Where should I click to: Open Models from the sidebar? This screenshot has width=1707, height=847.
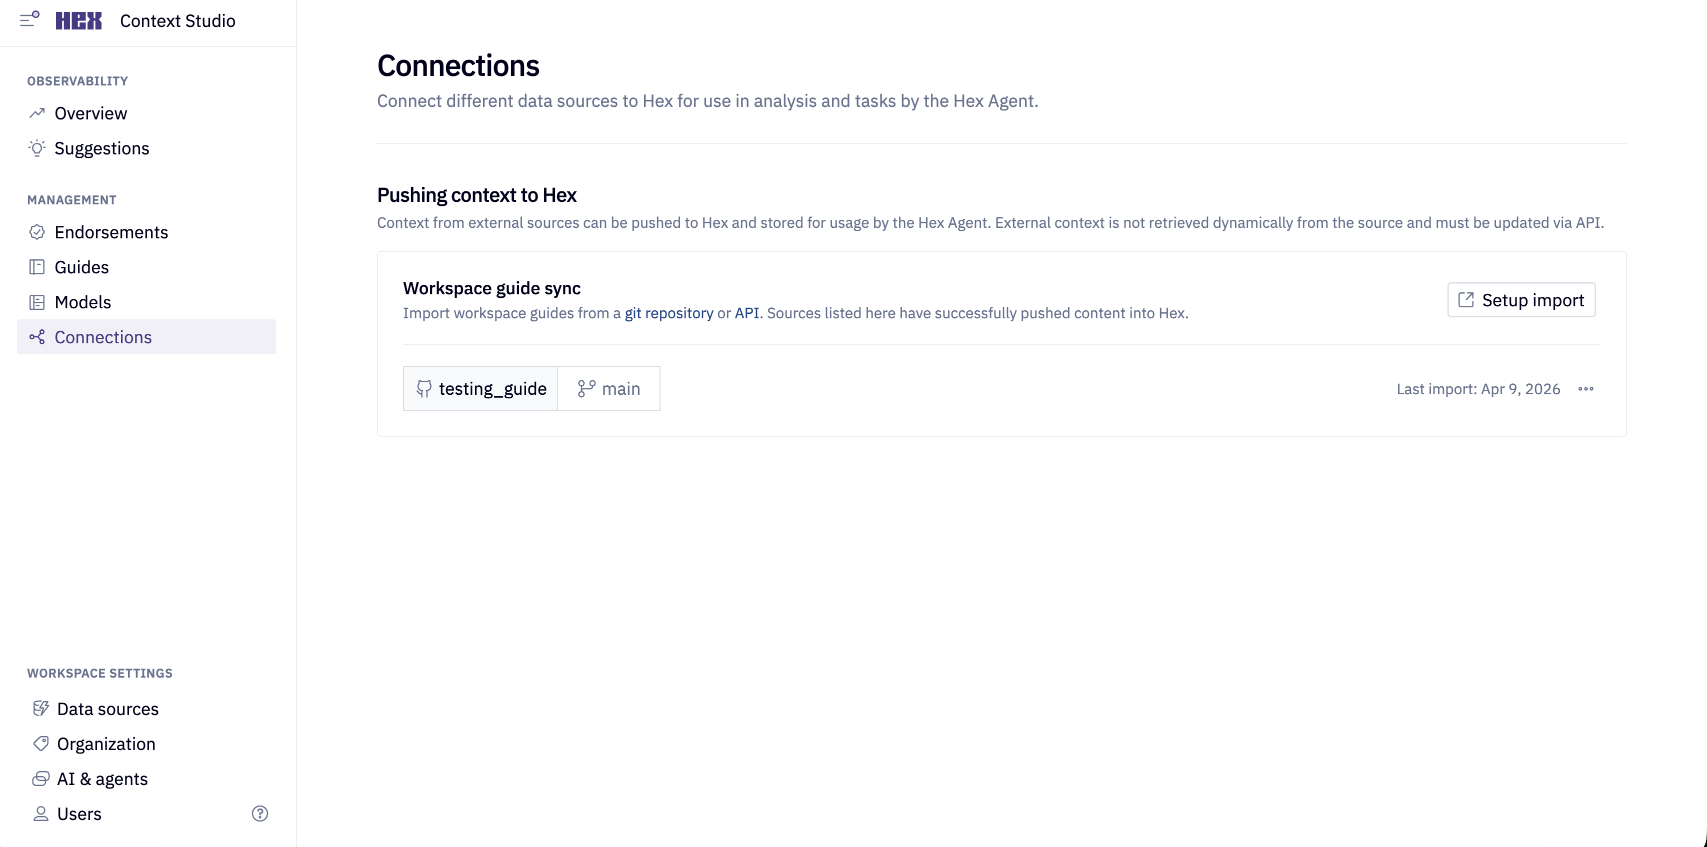83,302
